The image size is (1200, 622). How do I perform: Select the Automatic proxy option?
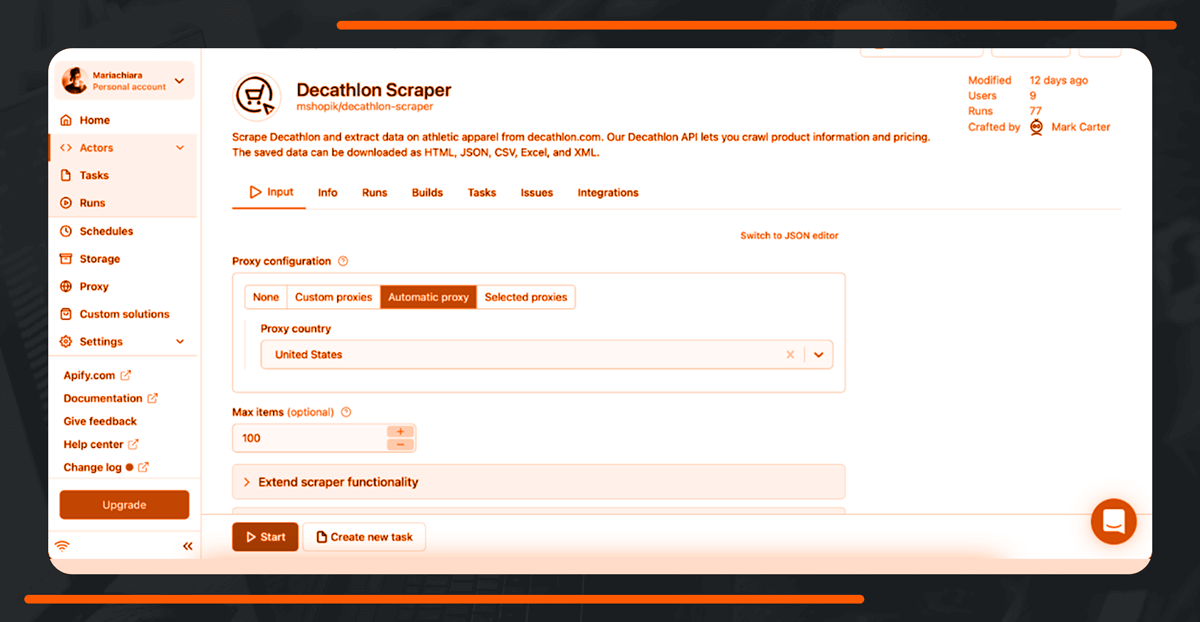point(428,297)
